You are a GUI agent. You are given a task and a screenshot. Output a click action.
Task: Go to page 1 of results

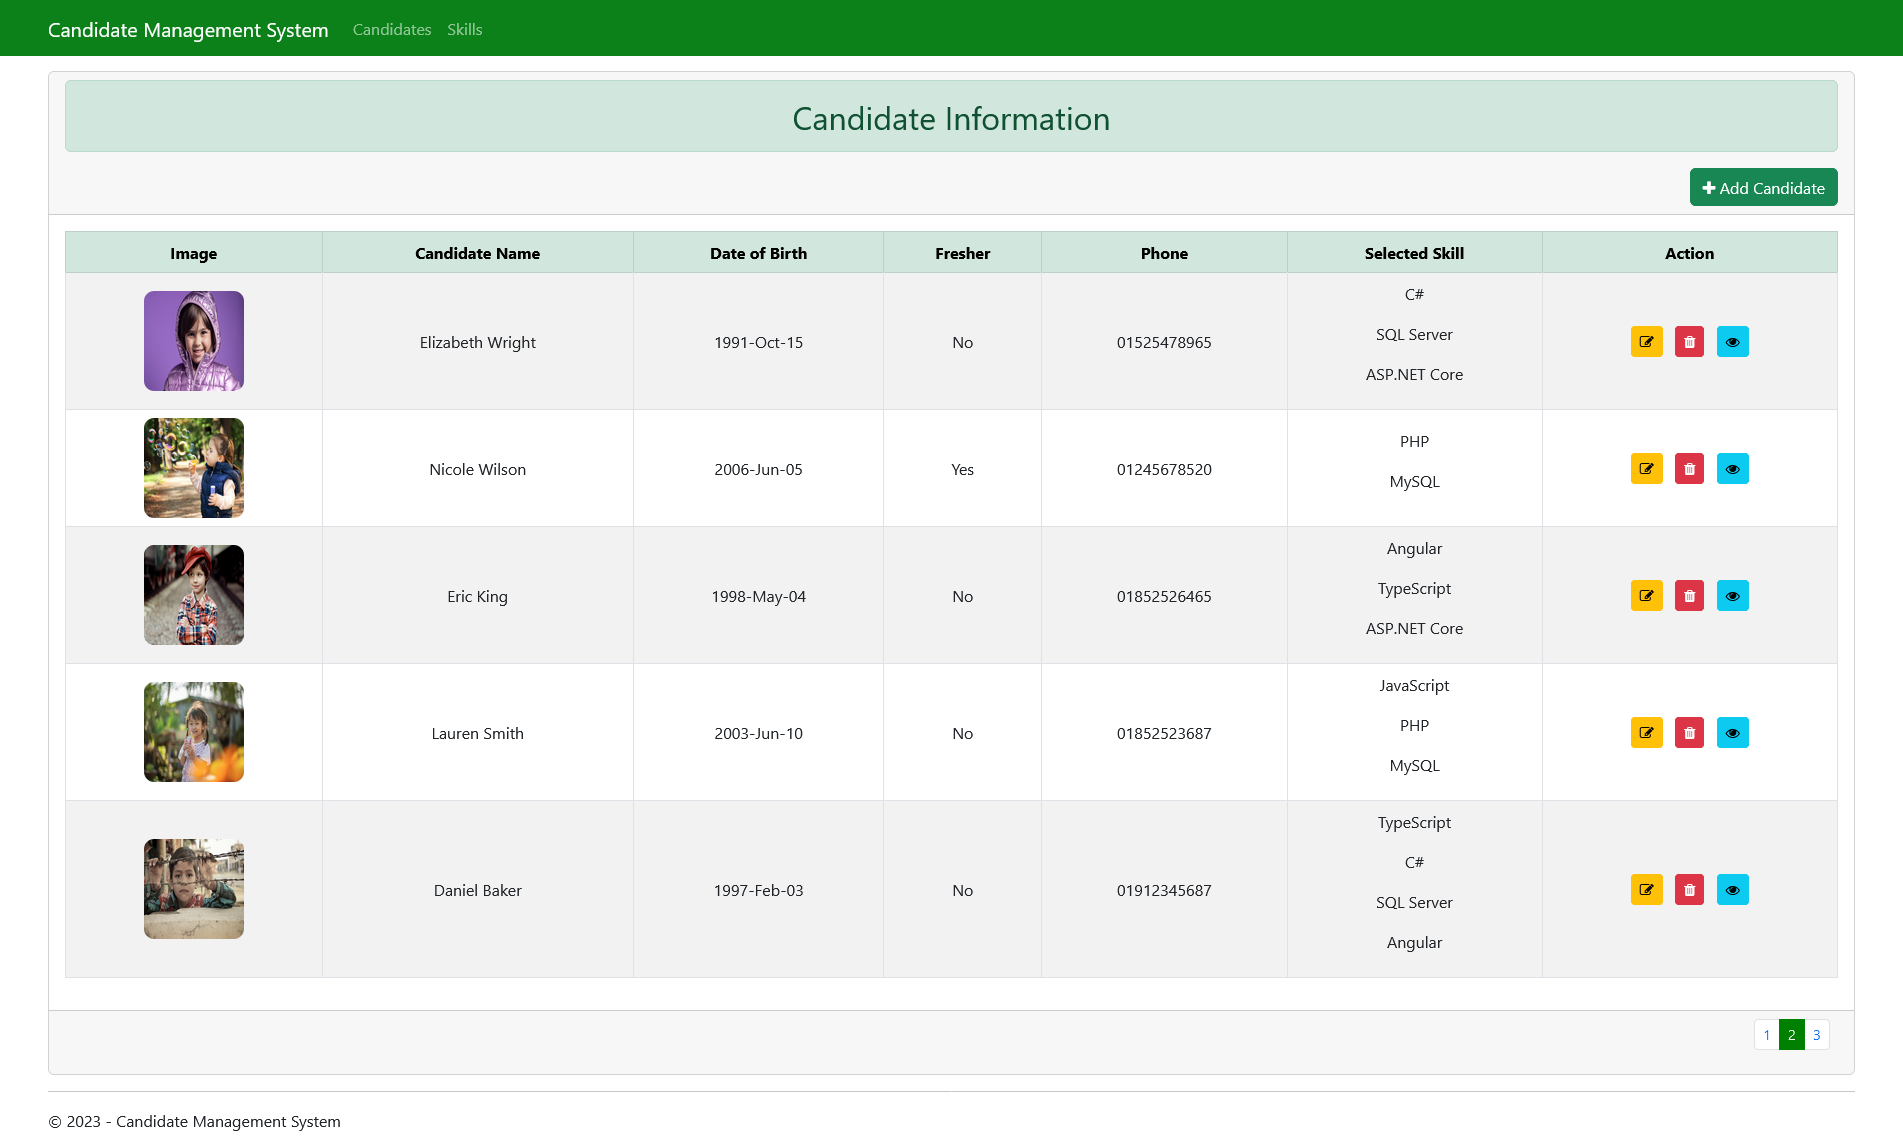click(1766, 1035)
